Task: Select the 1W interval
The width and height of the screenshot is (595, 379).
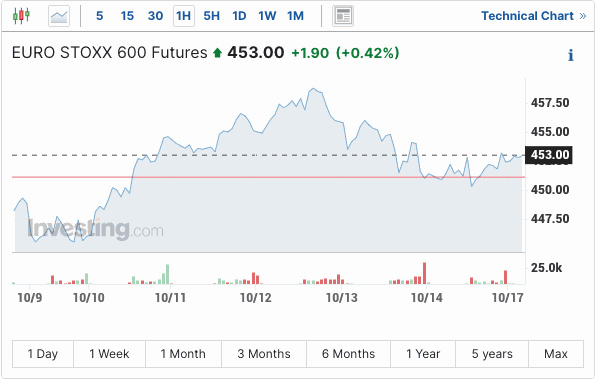Action: [267, 16]
